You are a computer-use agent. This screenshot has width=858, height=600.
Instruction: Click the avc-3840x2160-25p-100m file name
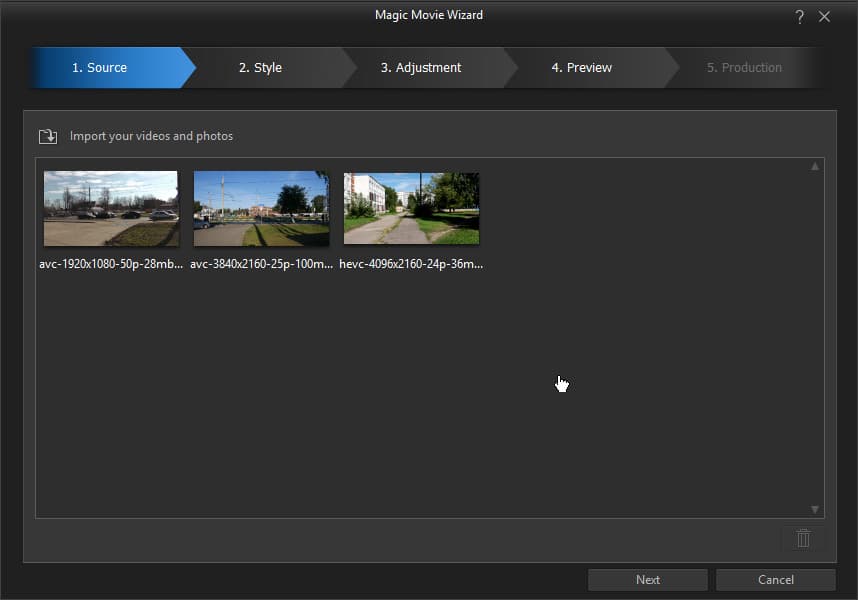pos(262,264)
